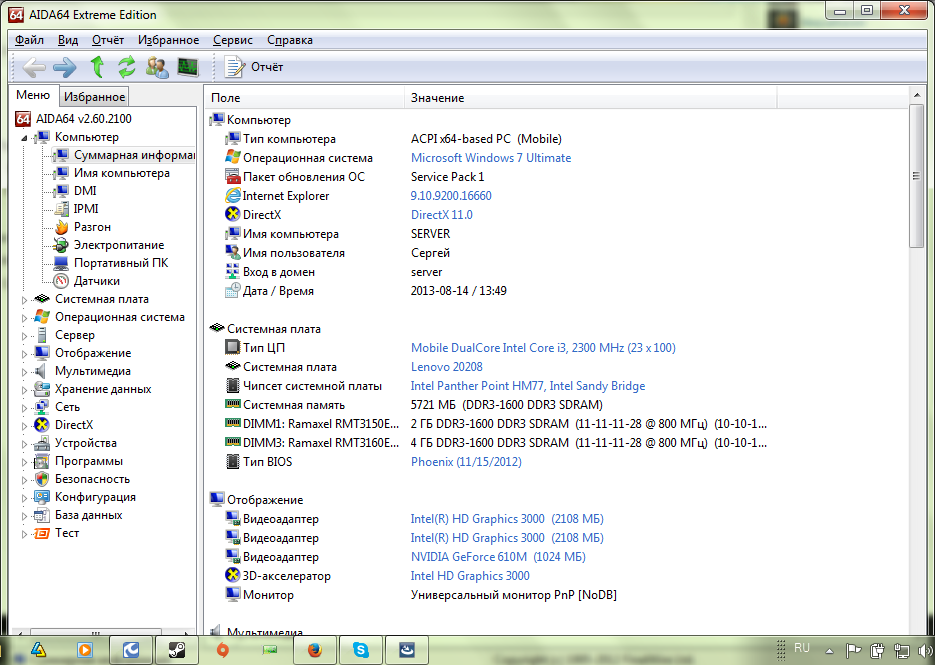The image size is (935, 665).
Task: Open the Lenovo 20208 link
Action: point(447,367)
